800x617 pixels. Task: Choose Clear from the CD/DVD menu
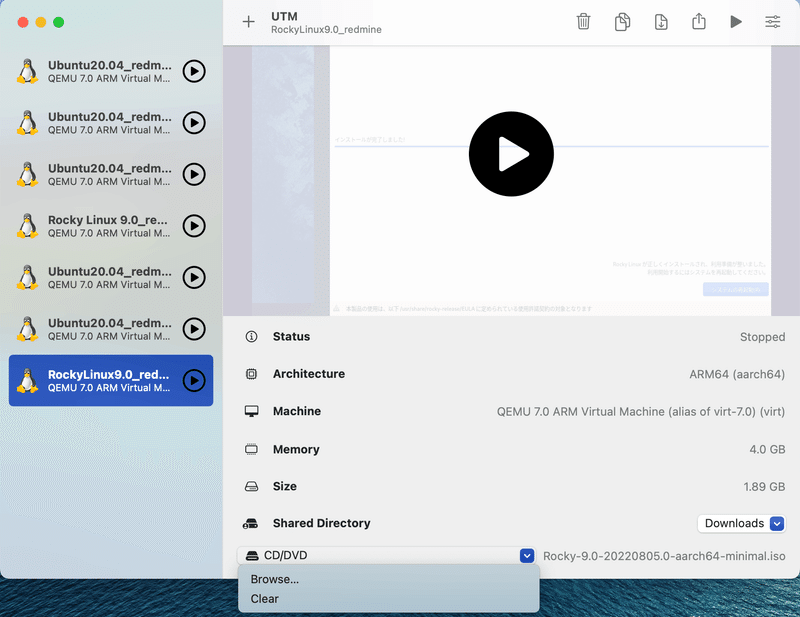pyautogui.click(x=265, y=599)
